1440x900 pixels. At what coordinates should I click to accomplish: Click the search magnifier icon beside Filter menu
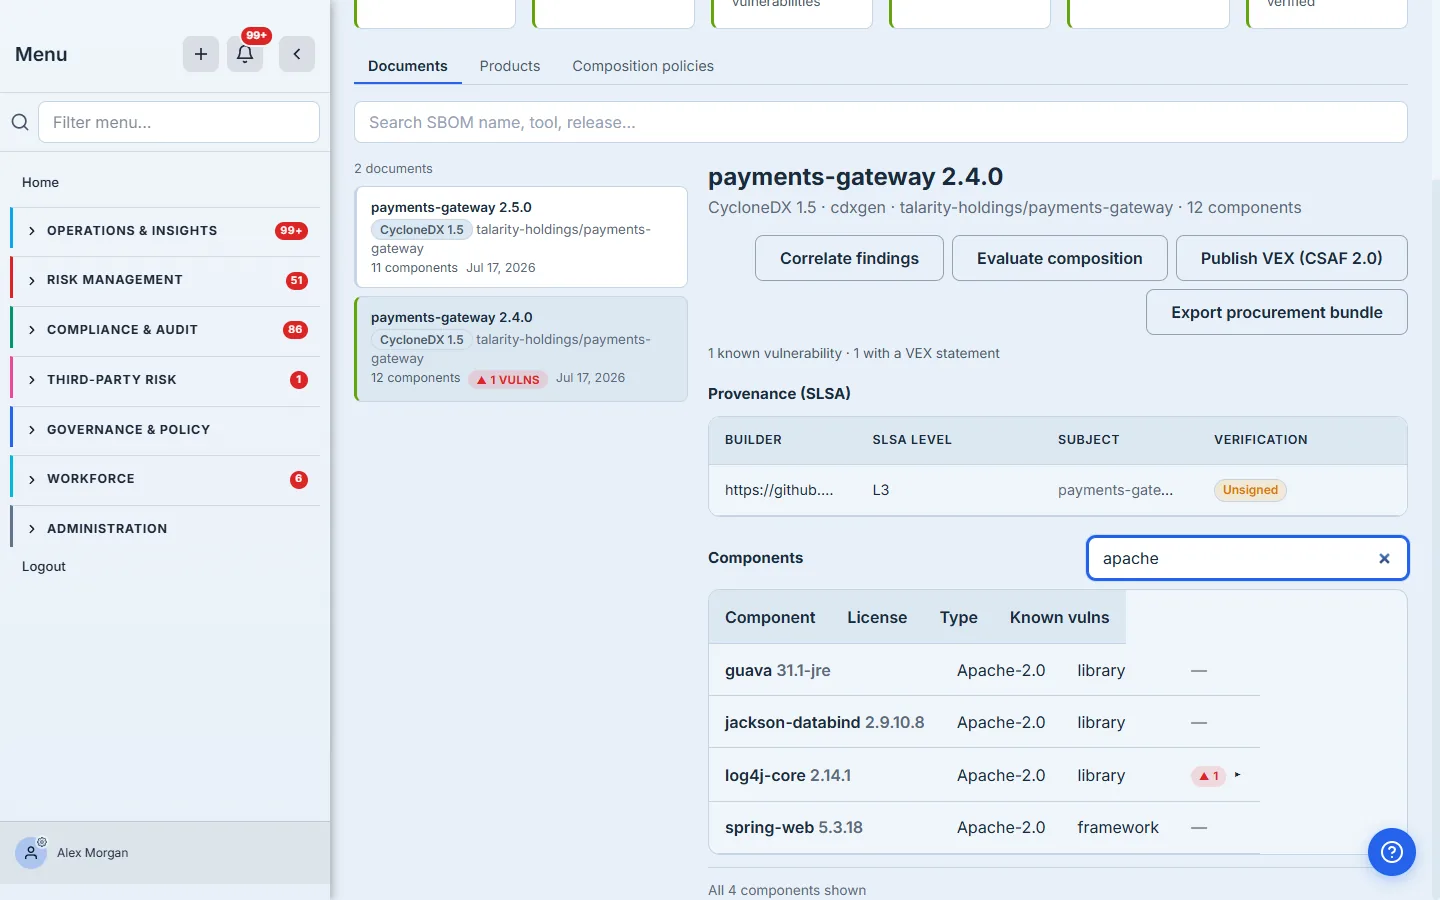(20, 122)
